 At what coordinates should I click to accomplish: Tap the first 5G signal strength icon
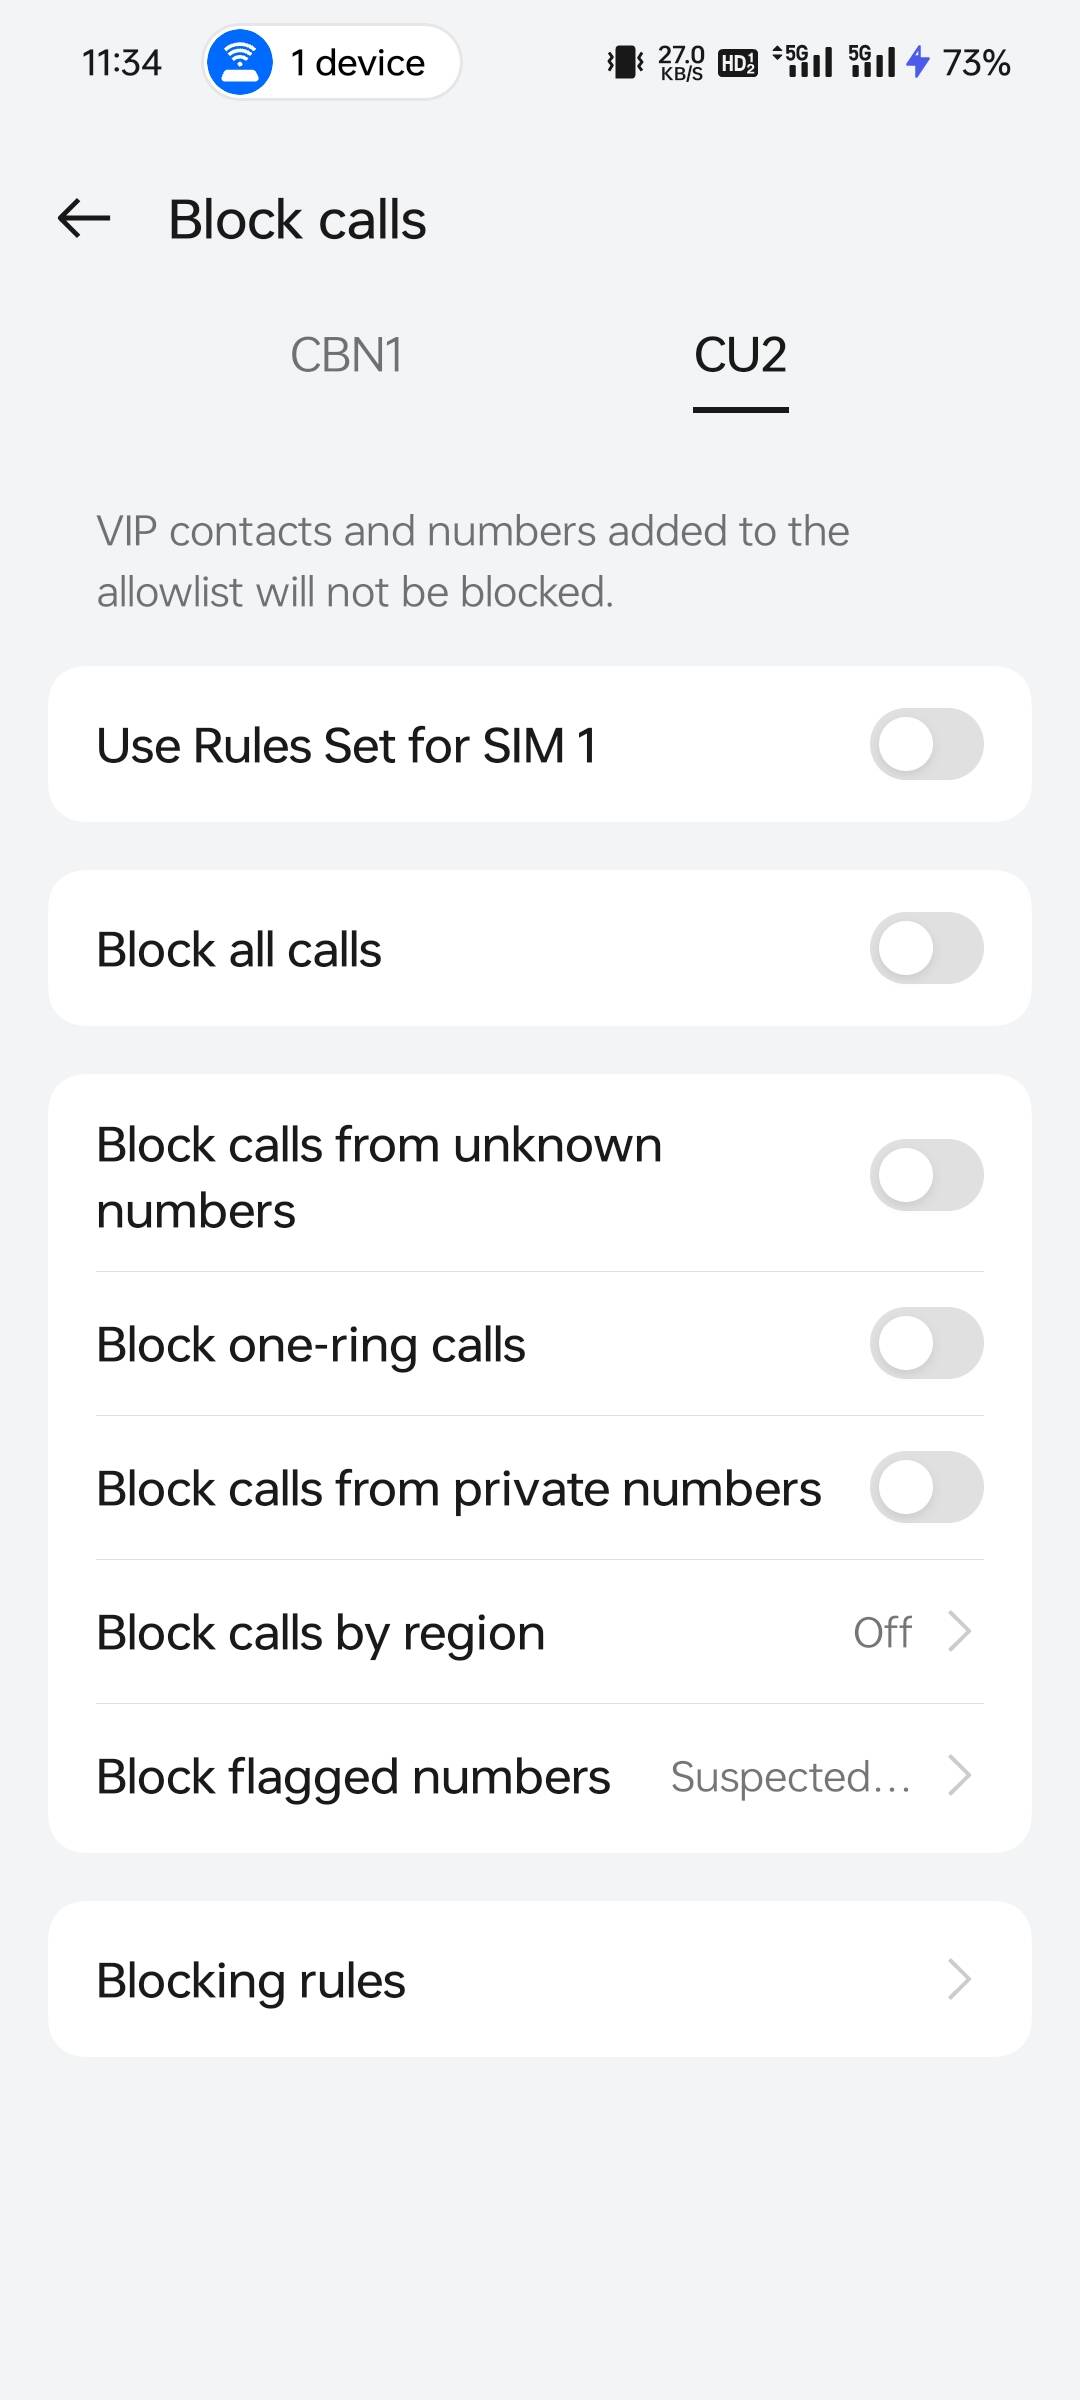(x=803, y=61)
